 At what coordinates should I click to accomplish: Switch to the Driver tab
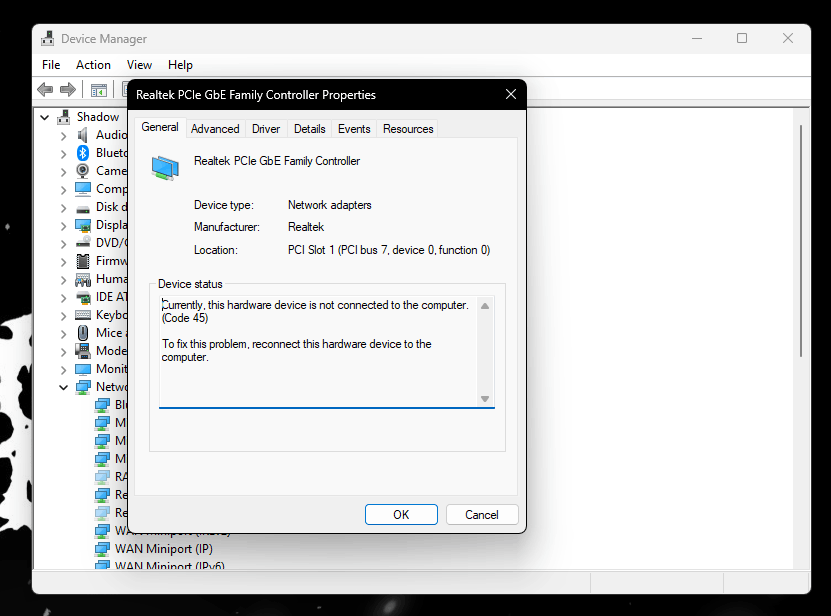(265, 128)
